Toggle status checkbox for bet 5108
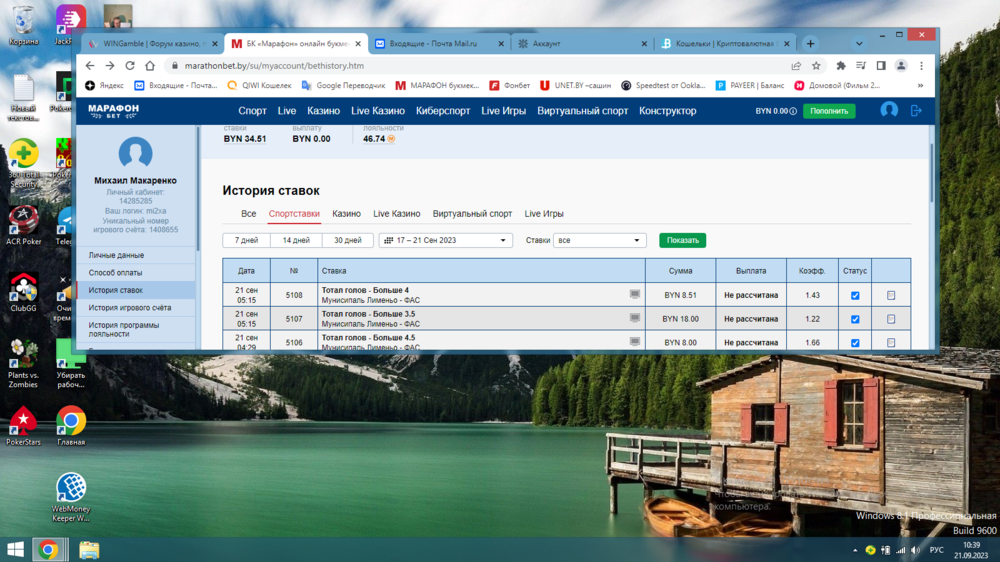 point(854,295)
